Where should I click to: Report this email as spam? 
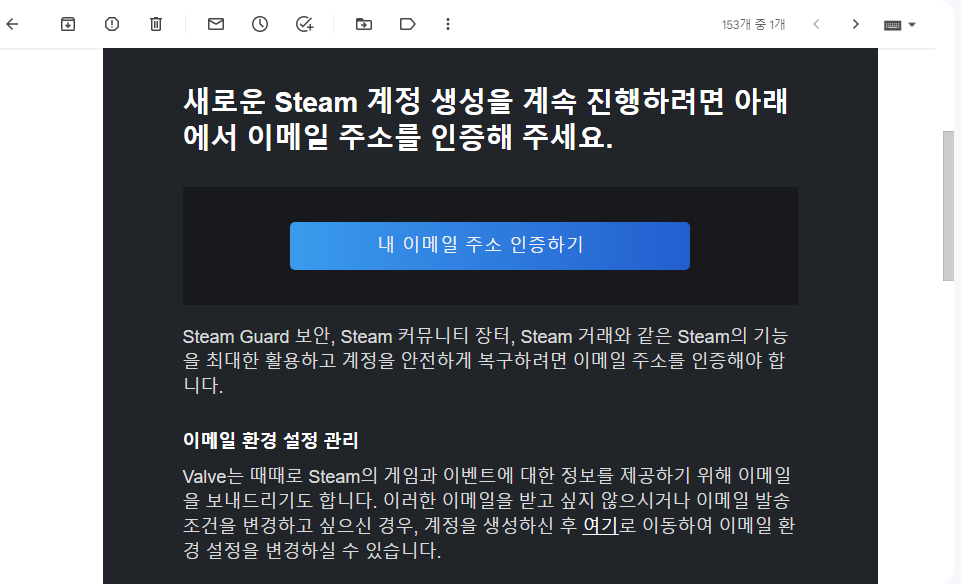coord(112,24)
